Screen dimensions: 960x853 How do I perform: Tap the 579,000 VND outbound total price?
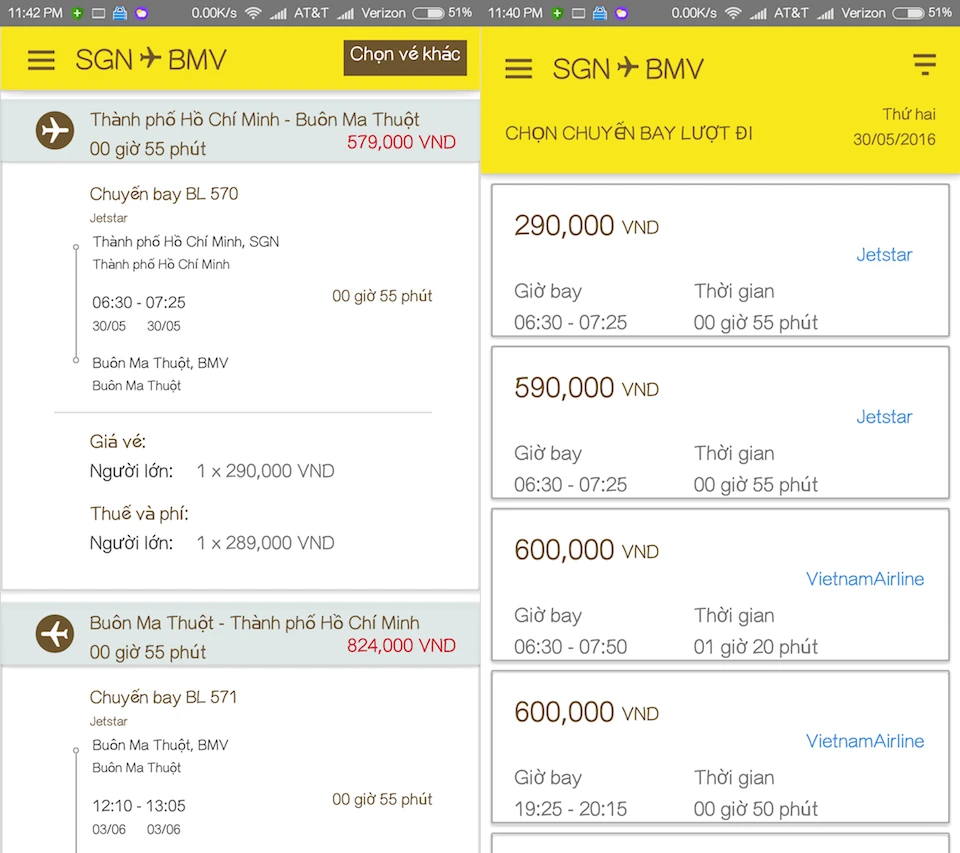point(401,142)
